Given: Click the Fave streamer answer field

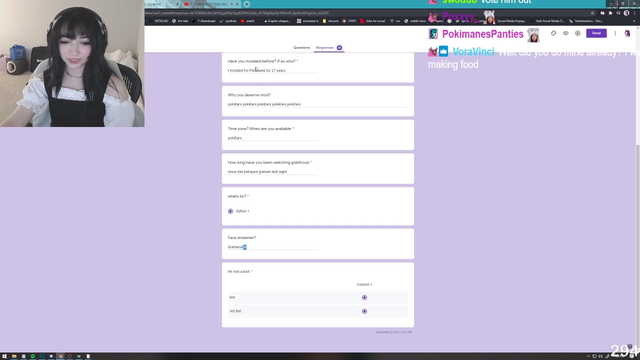Looking at the screenshot, I should (272, 247).
